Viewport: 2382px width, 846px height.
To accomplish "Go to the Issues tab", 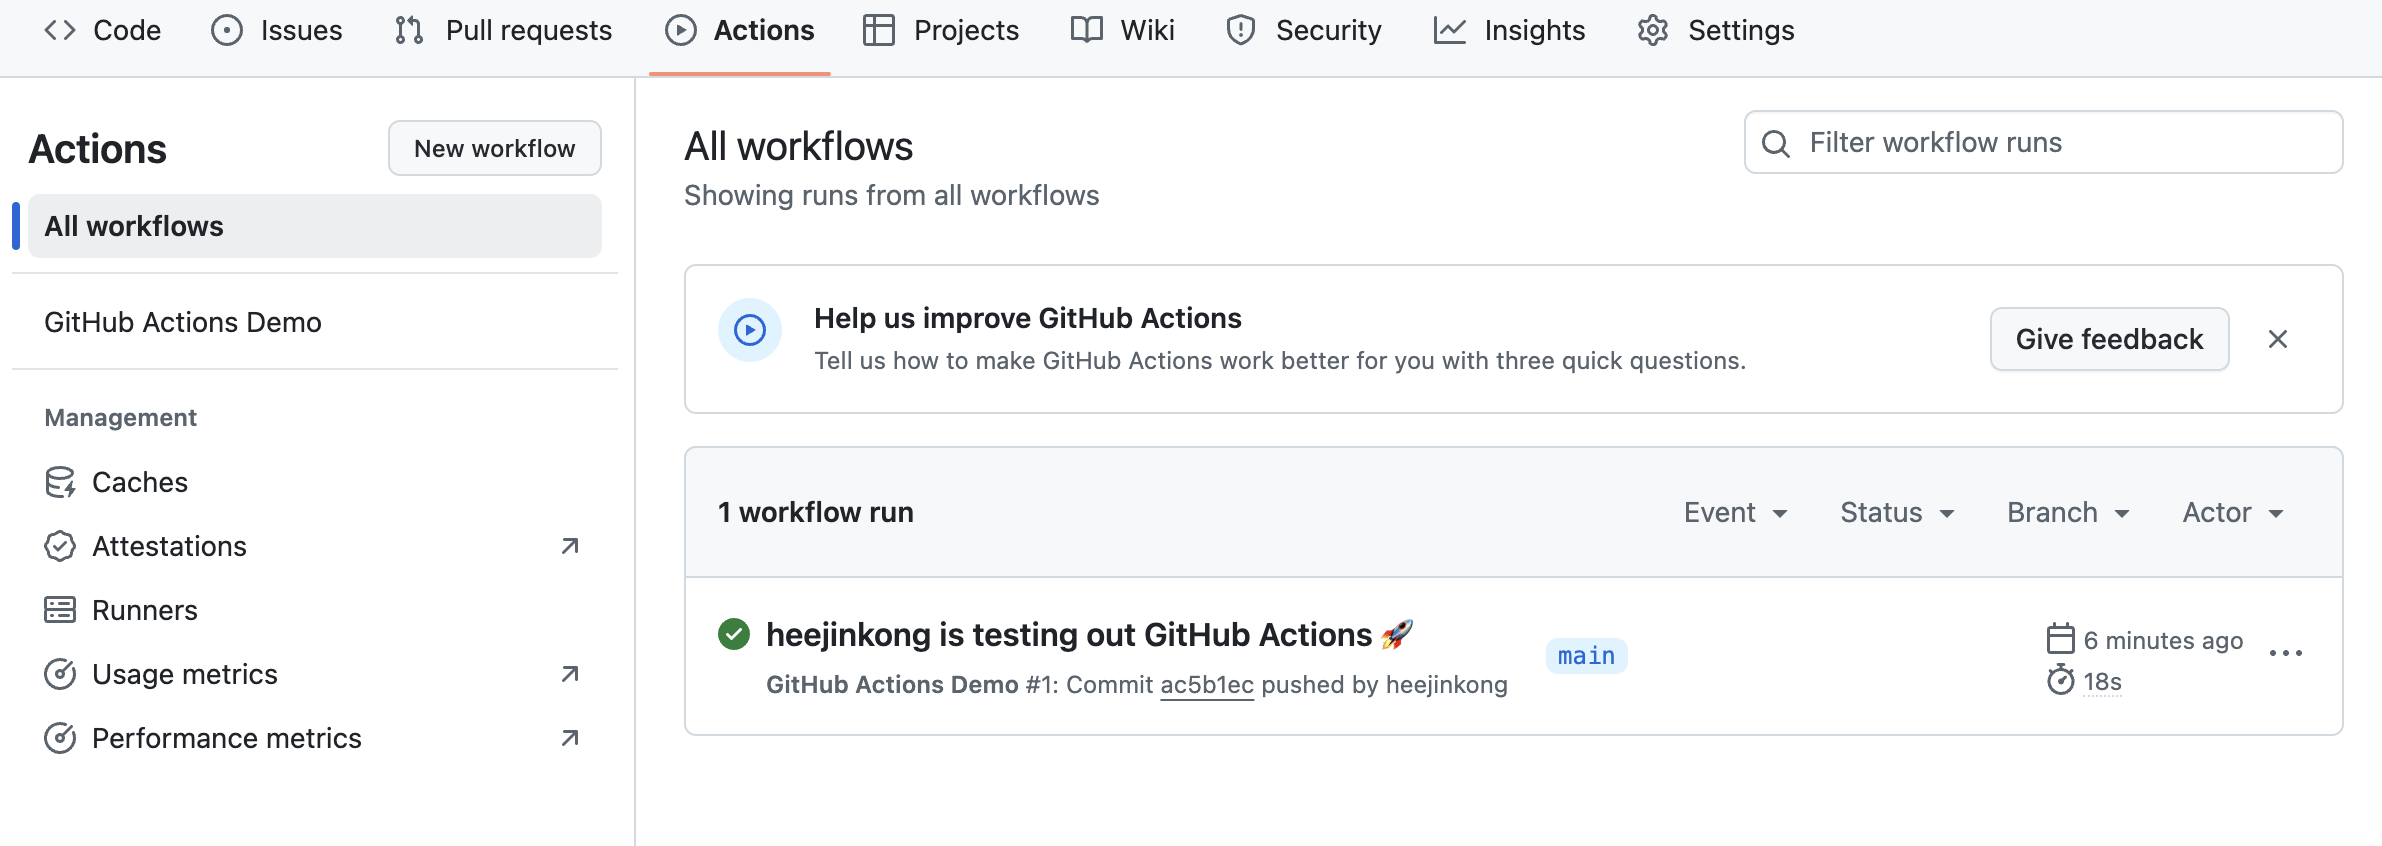I will point(277,30).
